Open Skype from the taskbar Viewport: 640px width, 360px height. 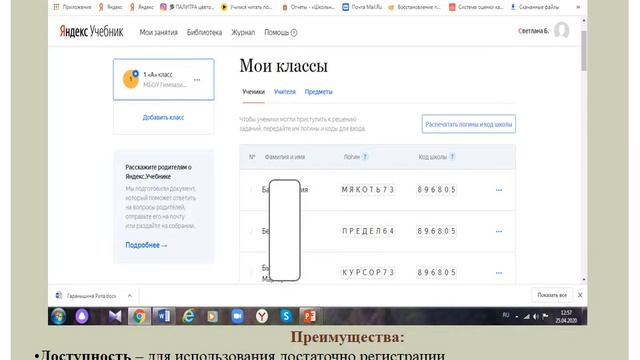[x=286, y=316]
